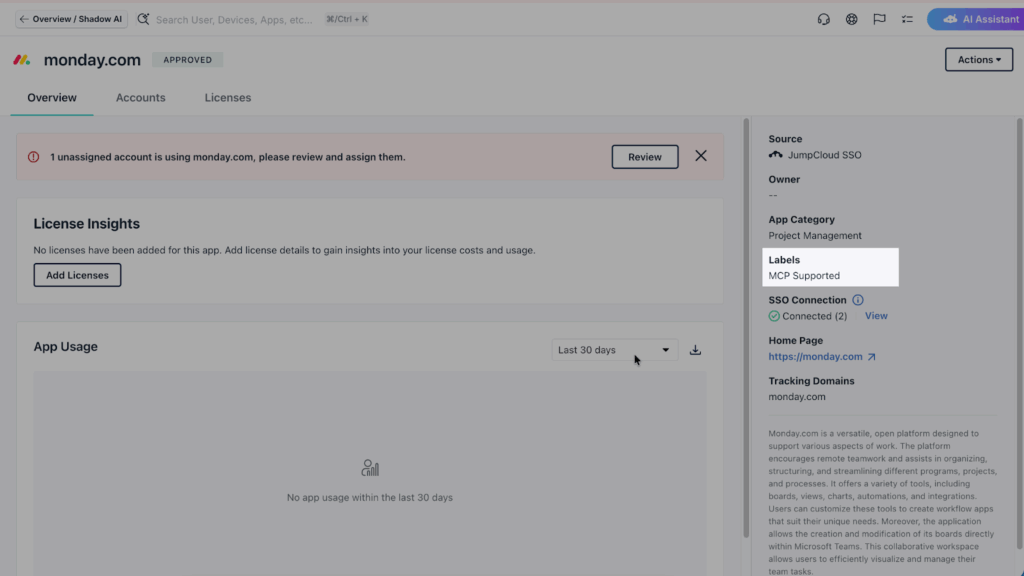Click the Add Licenses button
This screenshot has width=1024, height=576.
(x=77, y=275)
